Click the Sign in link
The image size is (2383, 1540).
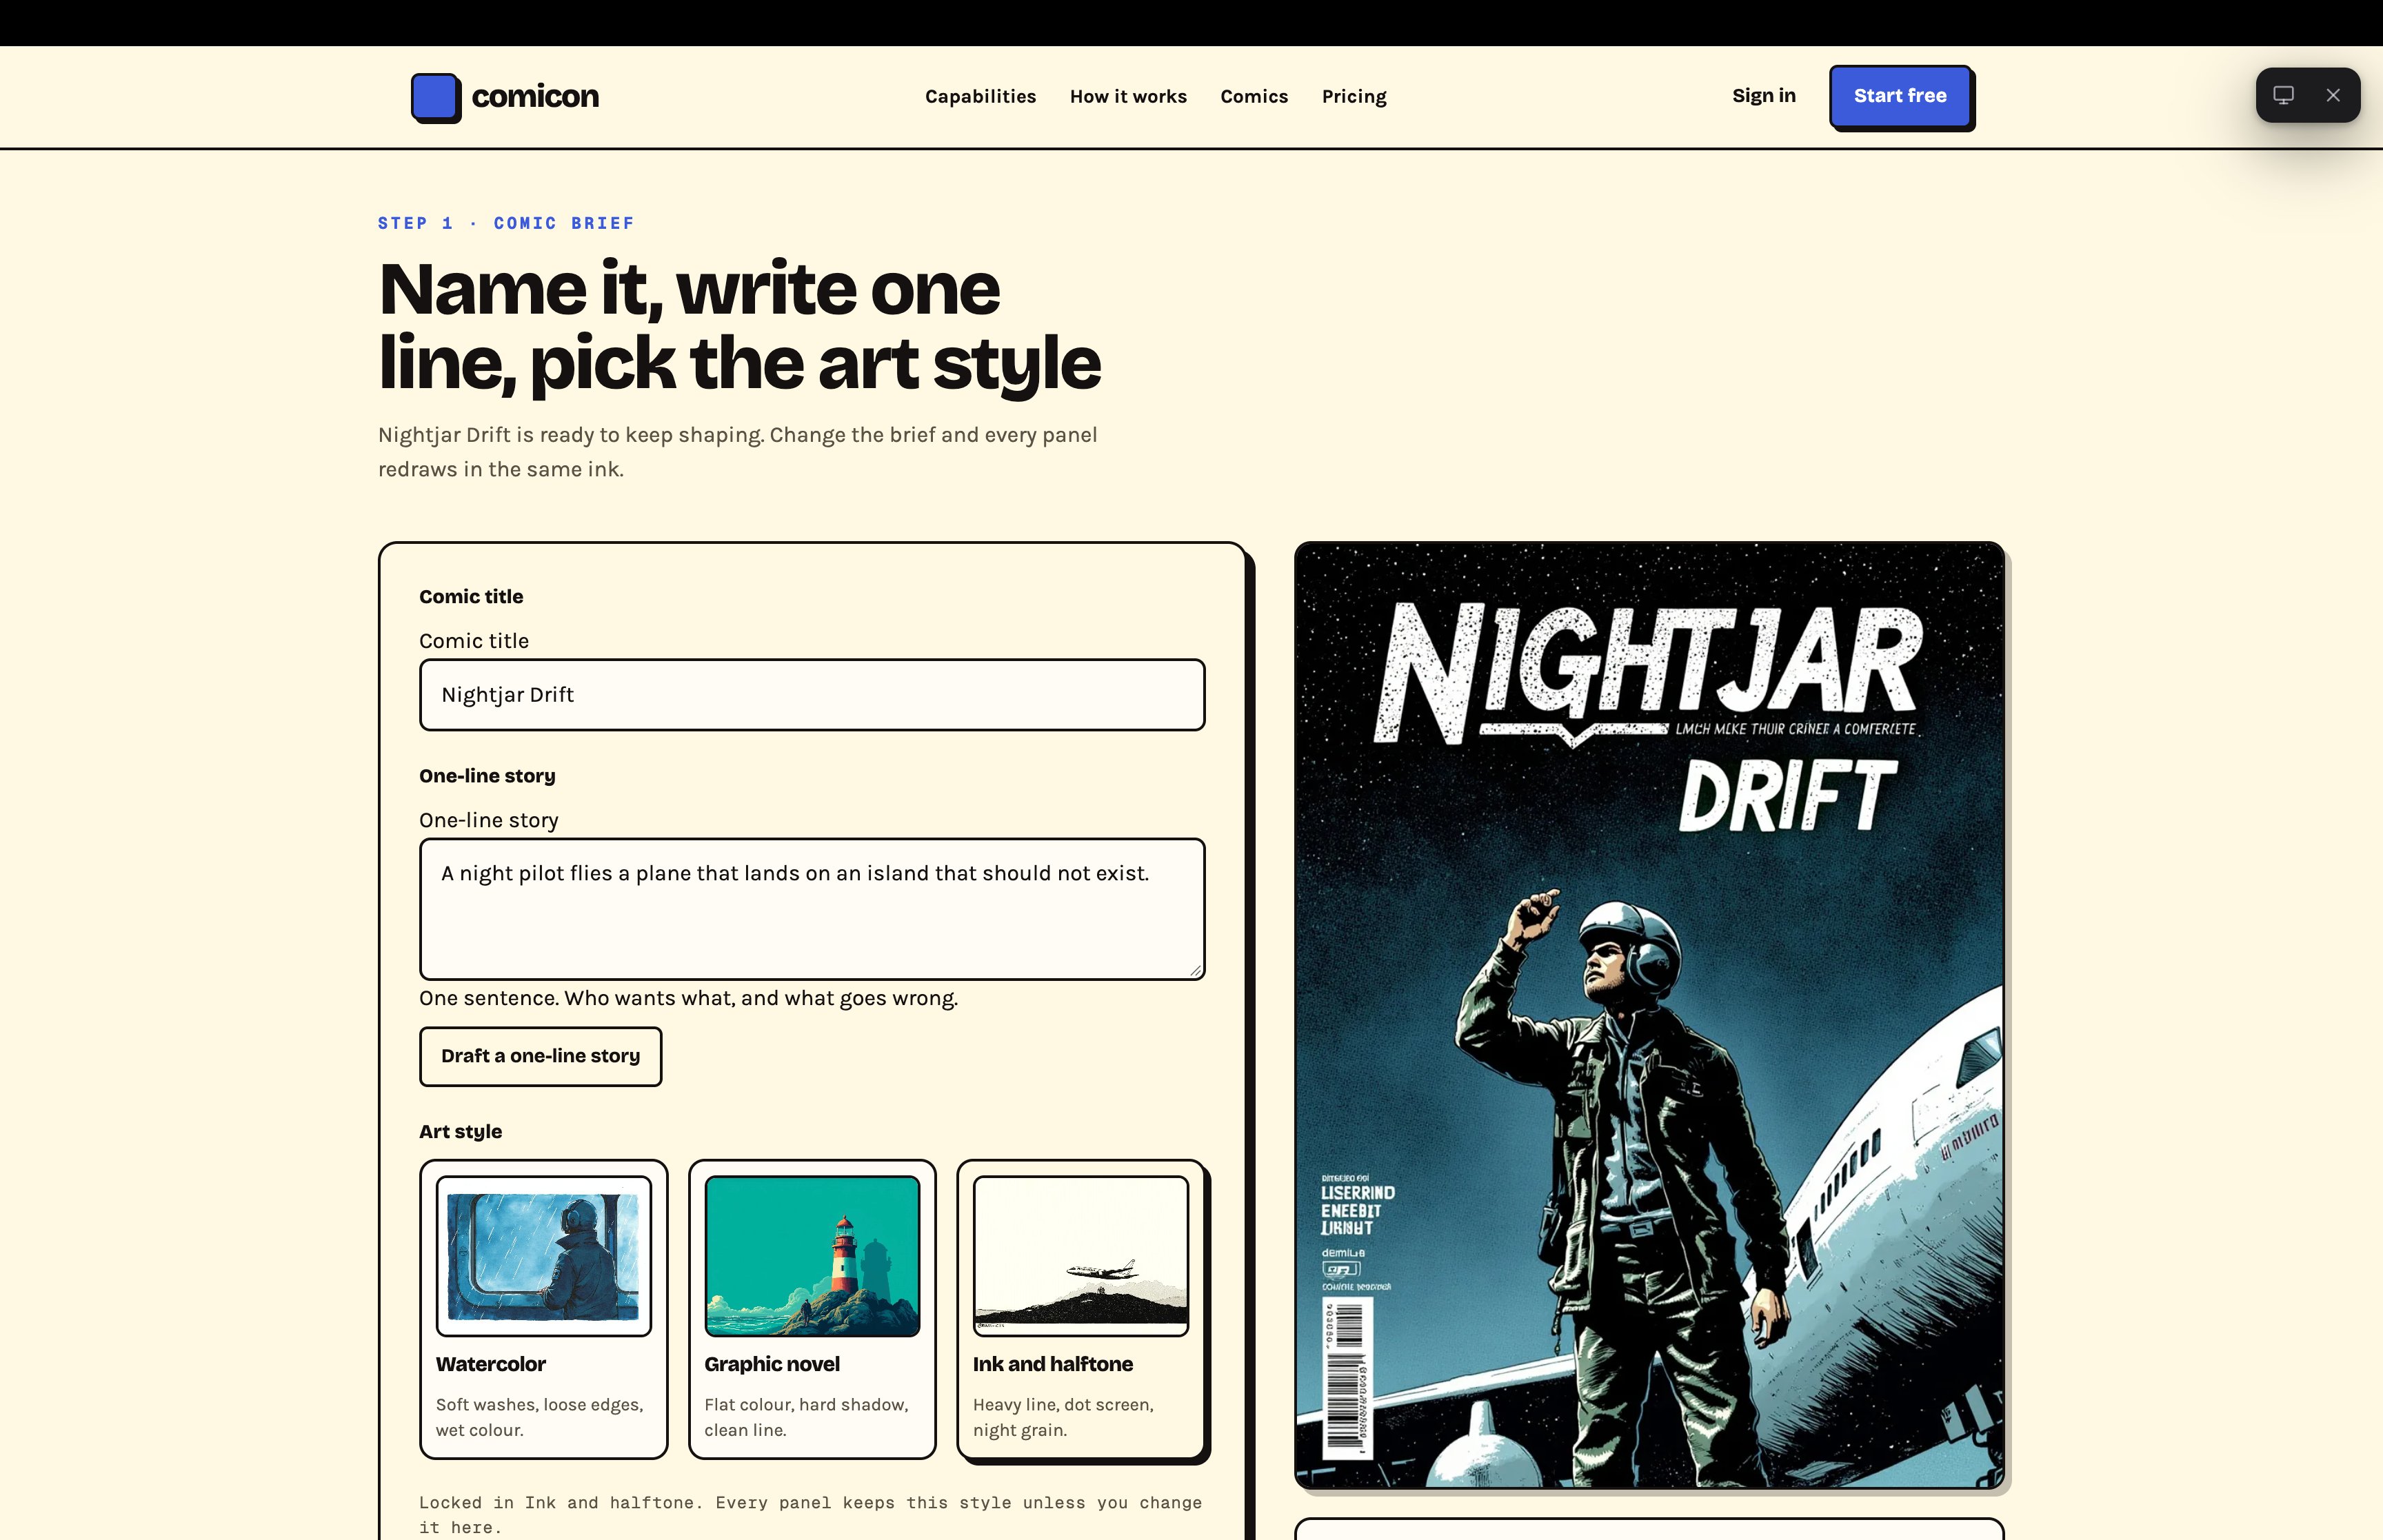tap(1764, 95)
